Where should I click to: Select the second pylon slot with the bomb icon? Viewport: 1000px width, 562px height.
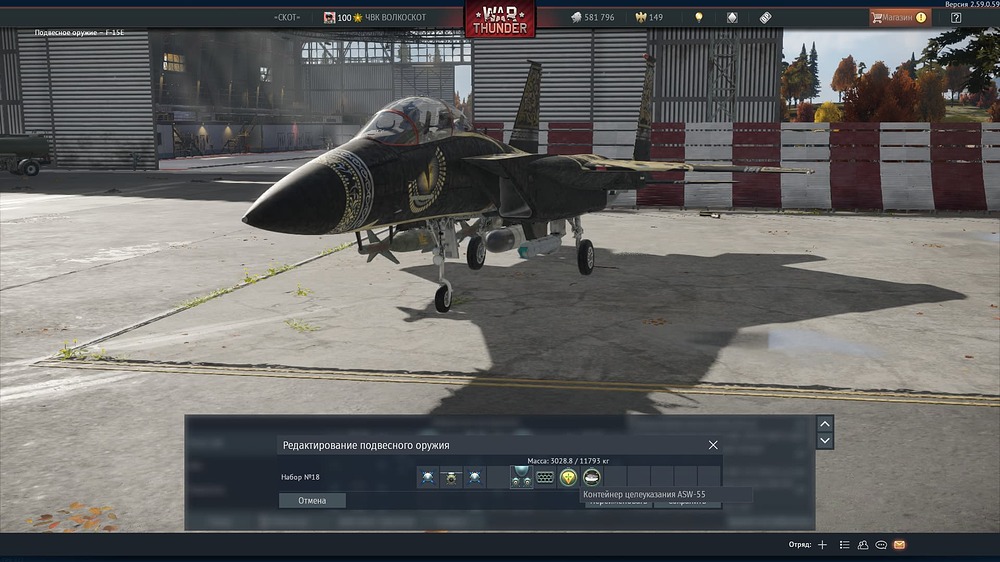point(452,477)
